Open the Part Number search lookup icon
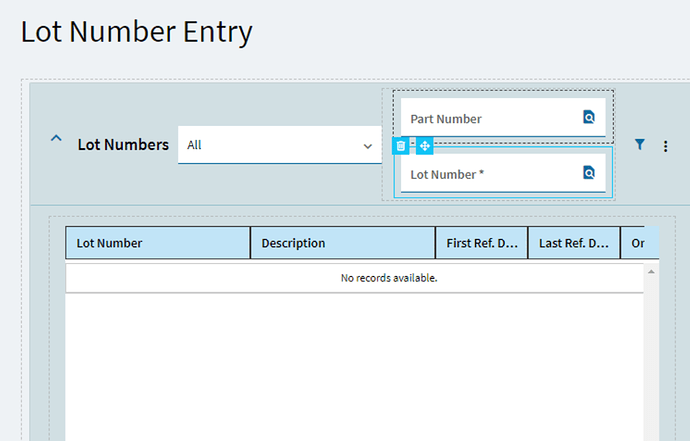 (589, 117)
